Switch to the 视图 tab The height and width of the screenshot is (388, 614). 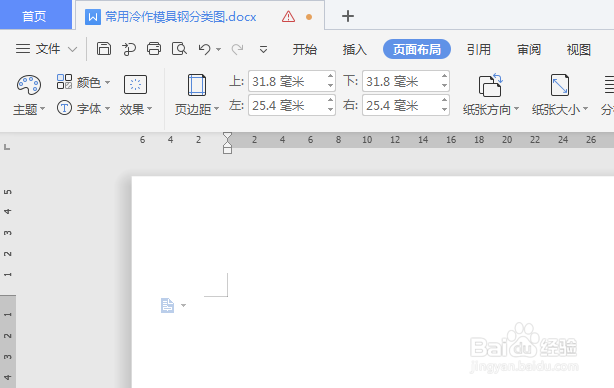(578, 50)
